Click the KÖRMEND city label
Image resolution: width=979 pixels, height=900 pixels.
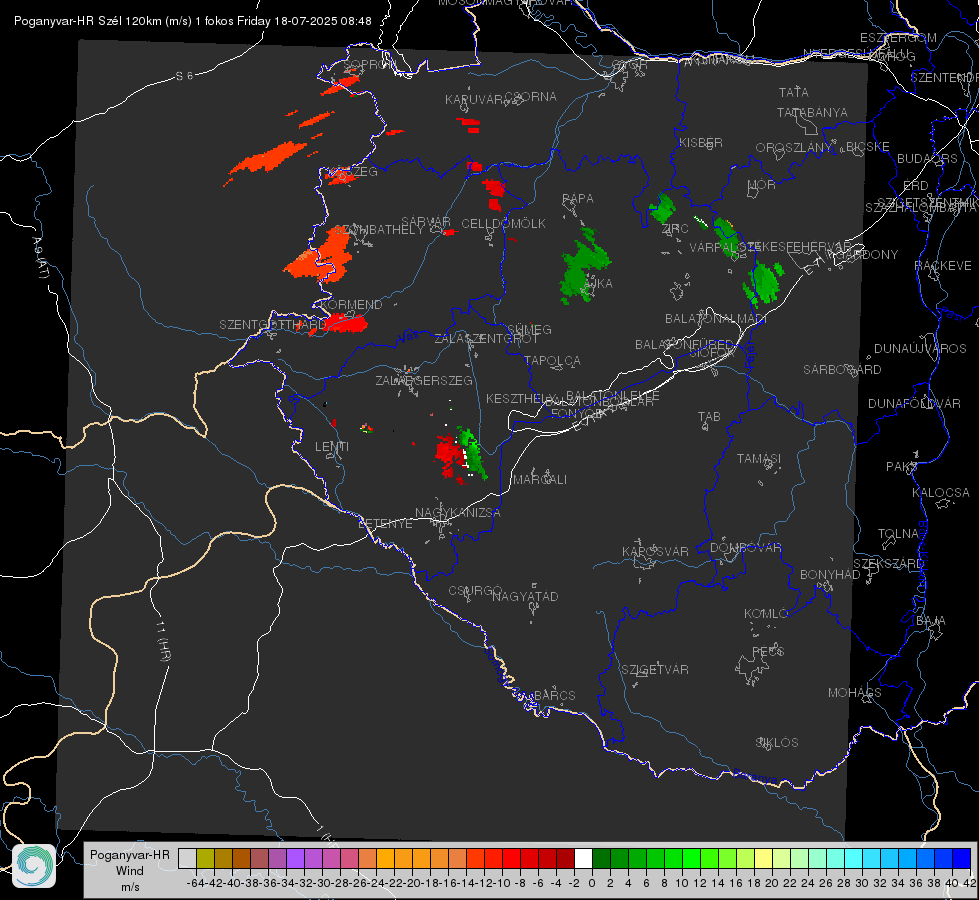click(350, 305)
